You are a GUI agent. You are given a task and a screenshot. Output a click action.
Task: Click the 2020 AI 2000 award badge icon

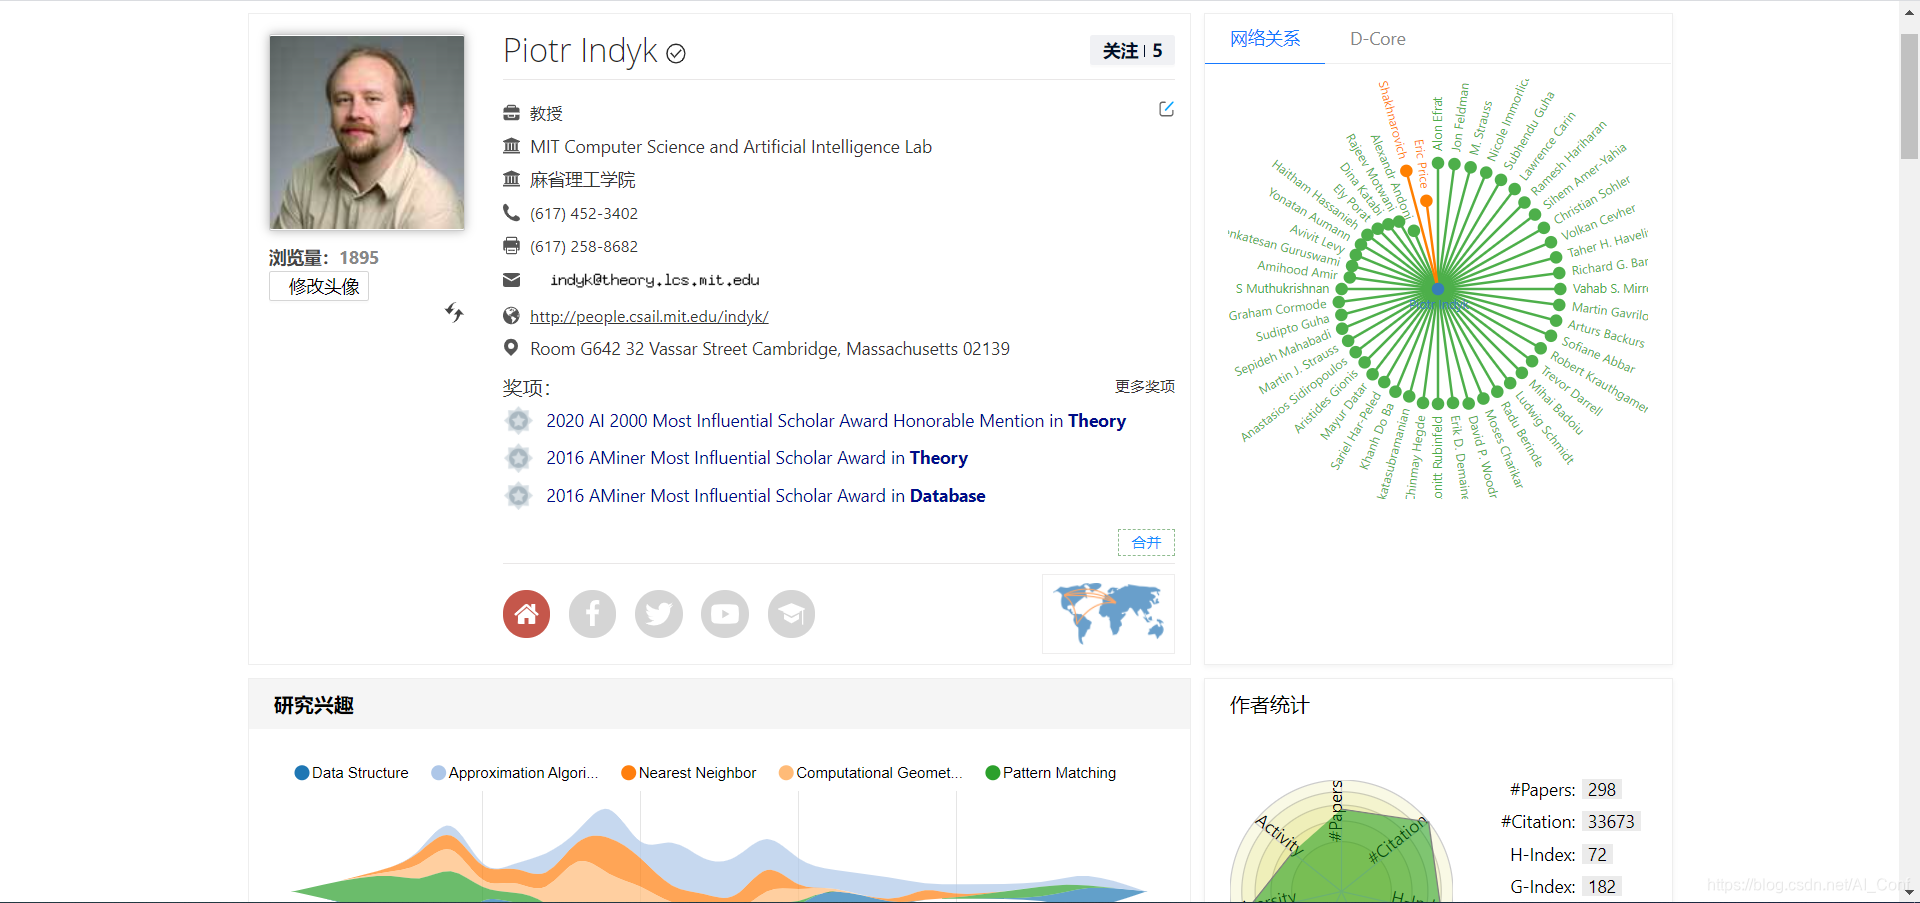pos(518,421)
